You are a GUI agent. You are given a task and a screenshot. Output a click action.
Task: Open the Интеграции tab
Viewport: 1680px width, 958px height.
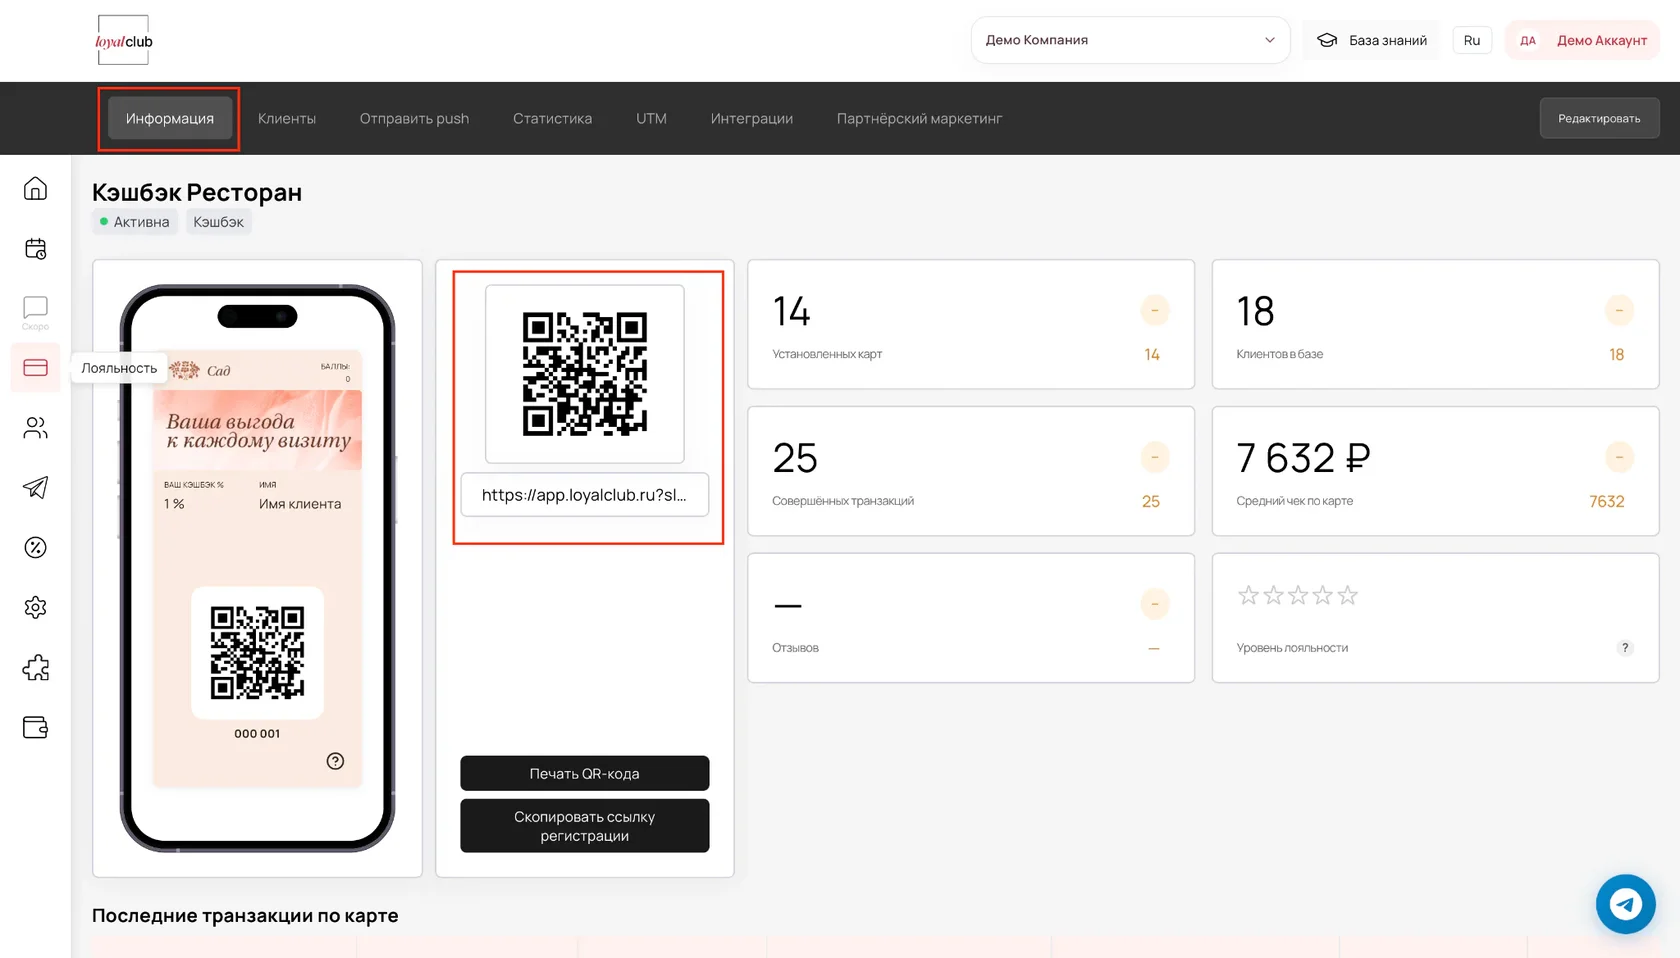pos(751,118)
